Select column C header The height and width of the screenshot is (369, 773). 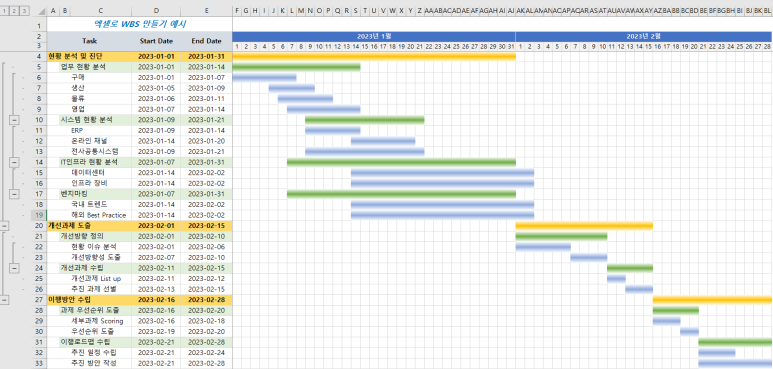pos(101,11)
